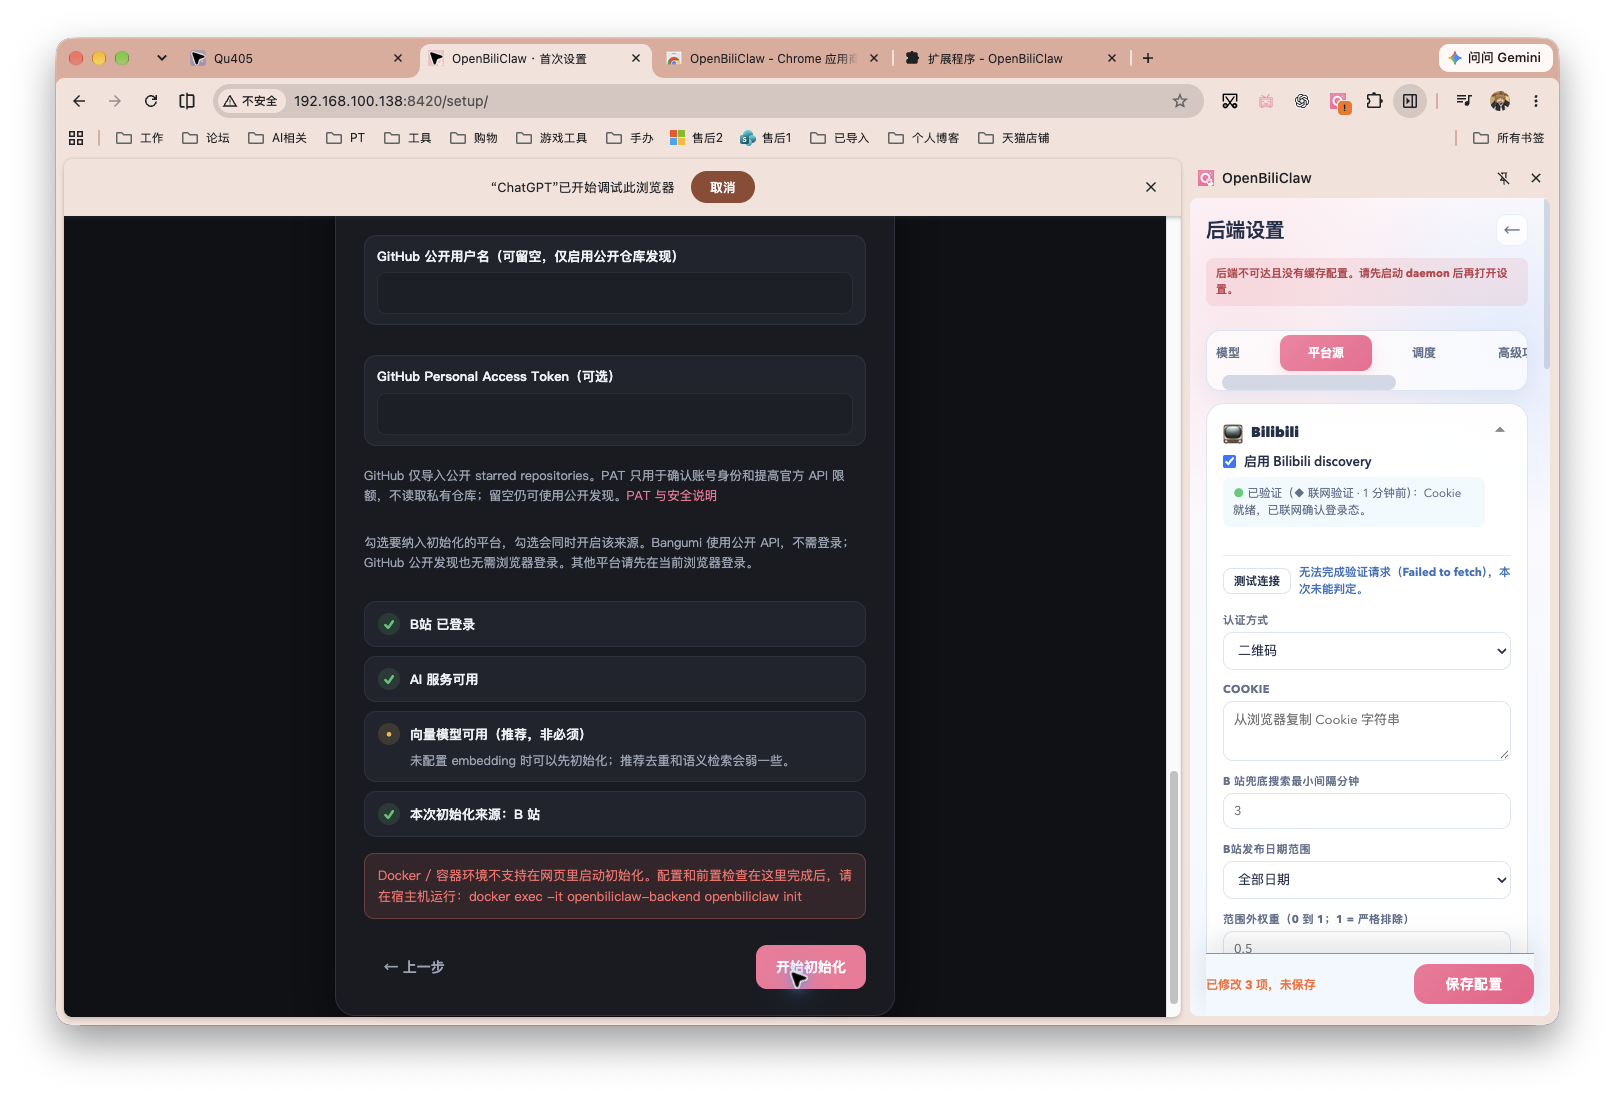Click the setup page vertical scrollbar

pyautogui.click(x=1174, y=888)
